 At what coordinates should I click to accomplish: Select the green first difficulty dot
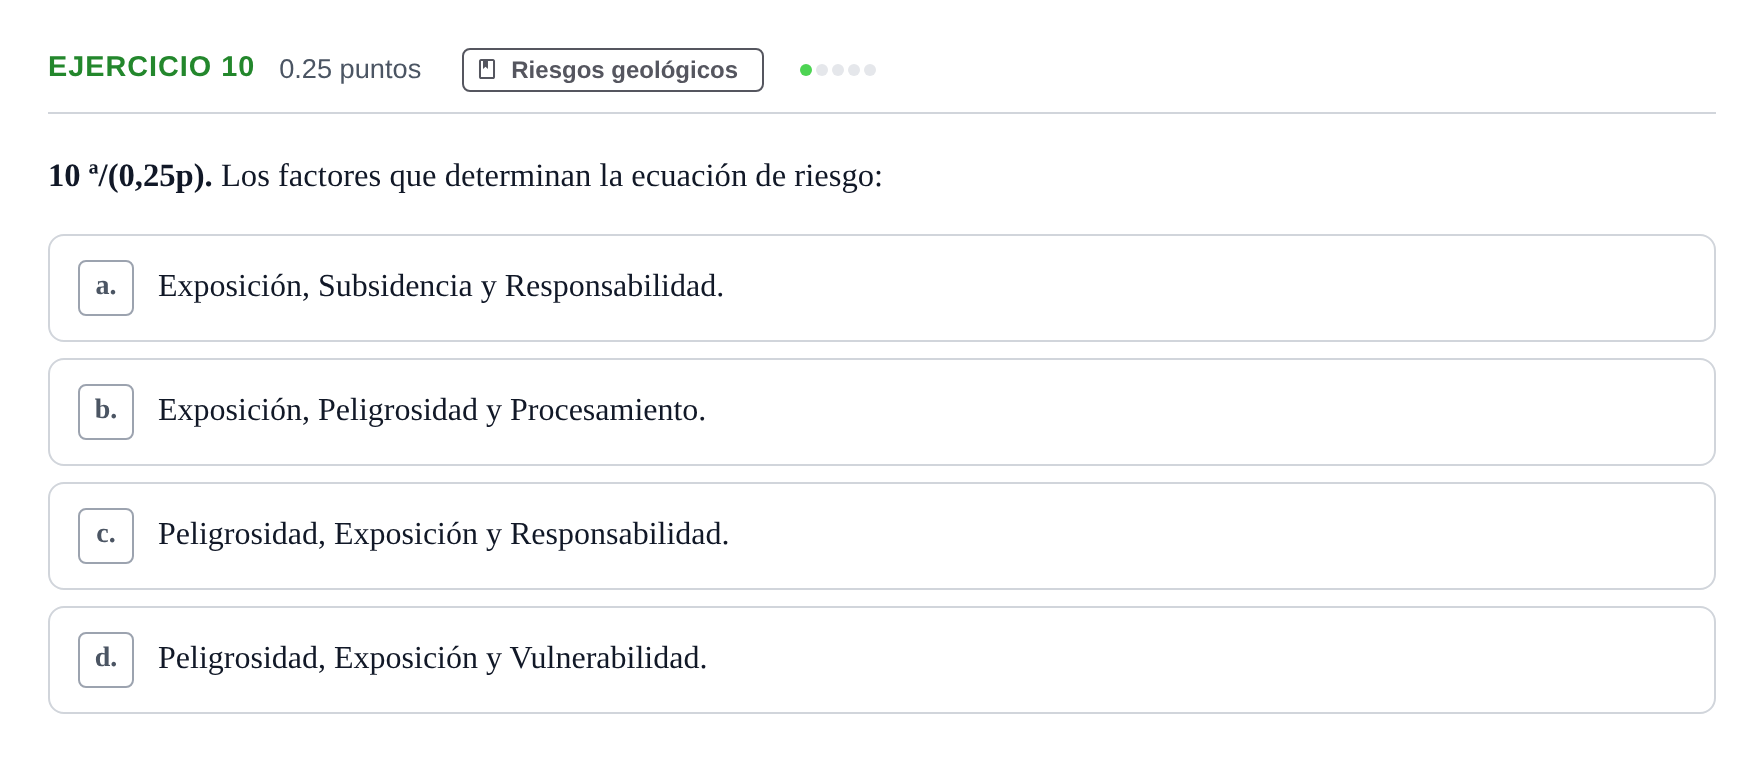coord(806,70)
